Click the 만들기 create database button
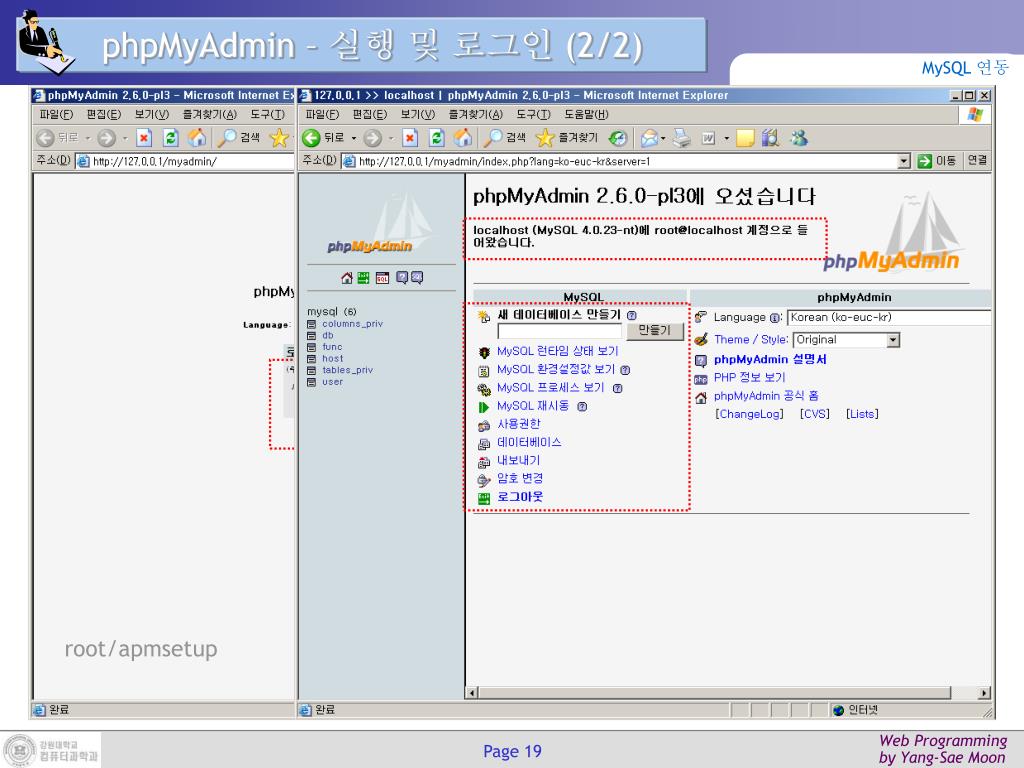This screenshot has height=768, width=1024. click(x=655, y=330)
